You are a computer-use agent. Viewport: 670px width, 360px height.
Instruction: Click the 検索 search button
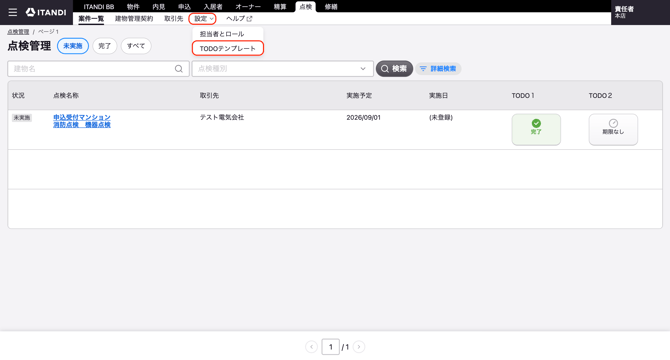tap(394, 69)
